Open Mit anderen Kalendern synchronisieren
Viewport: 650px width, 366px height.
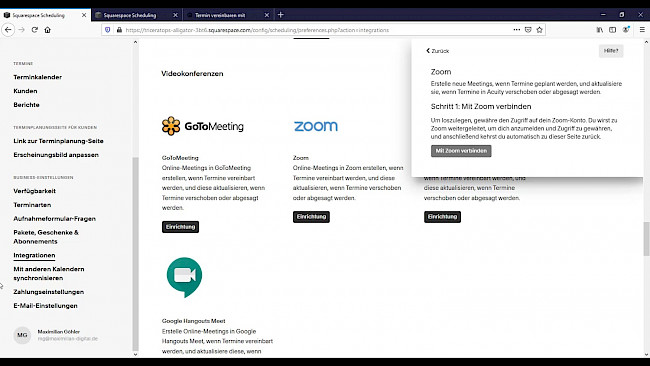coord(49,274)
